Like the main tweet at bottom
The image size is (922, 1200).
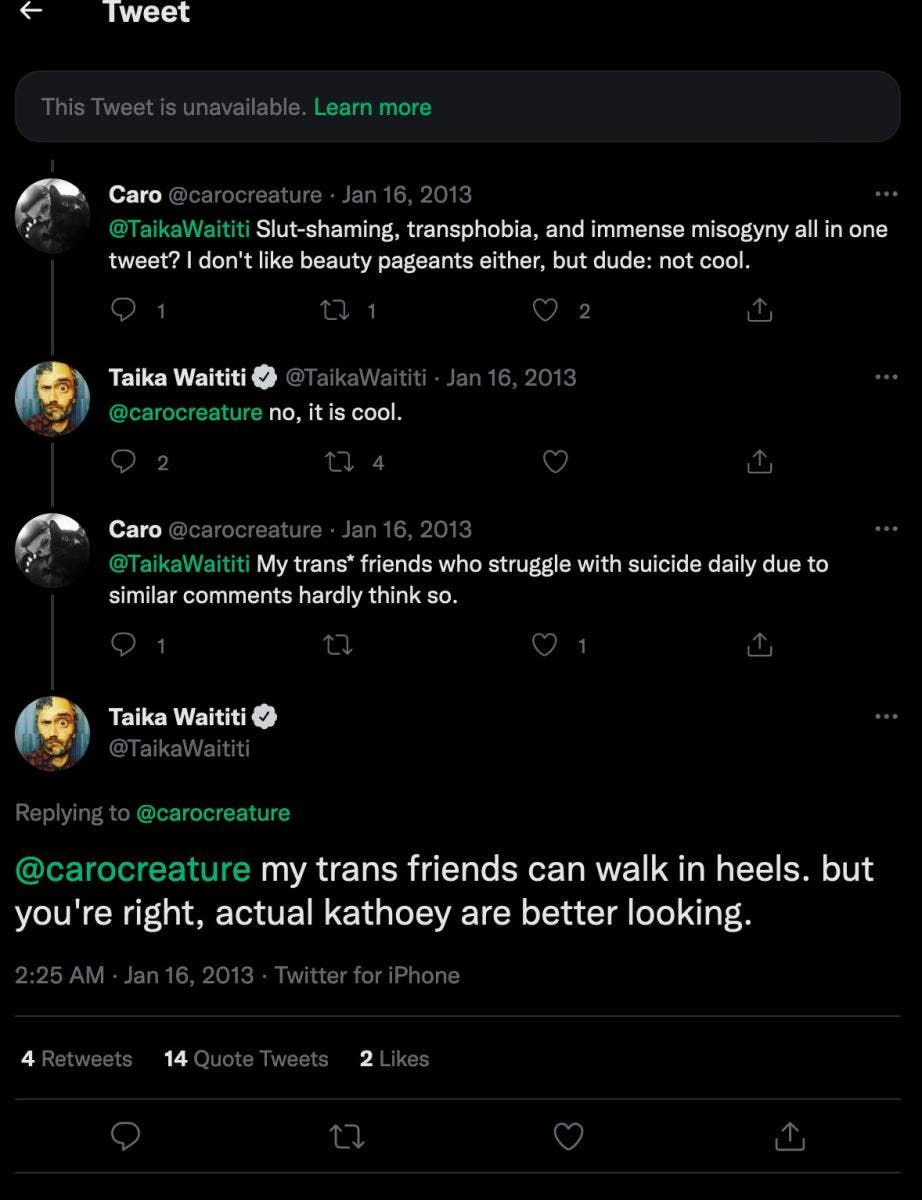point(568,1136)
